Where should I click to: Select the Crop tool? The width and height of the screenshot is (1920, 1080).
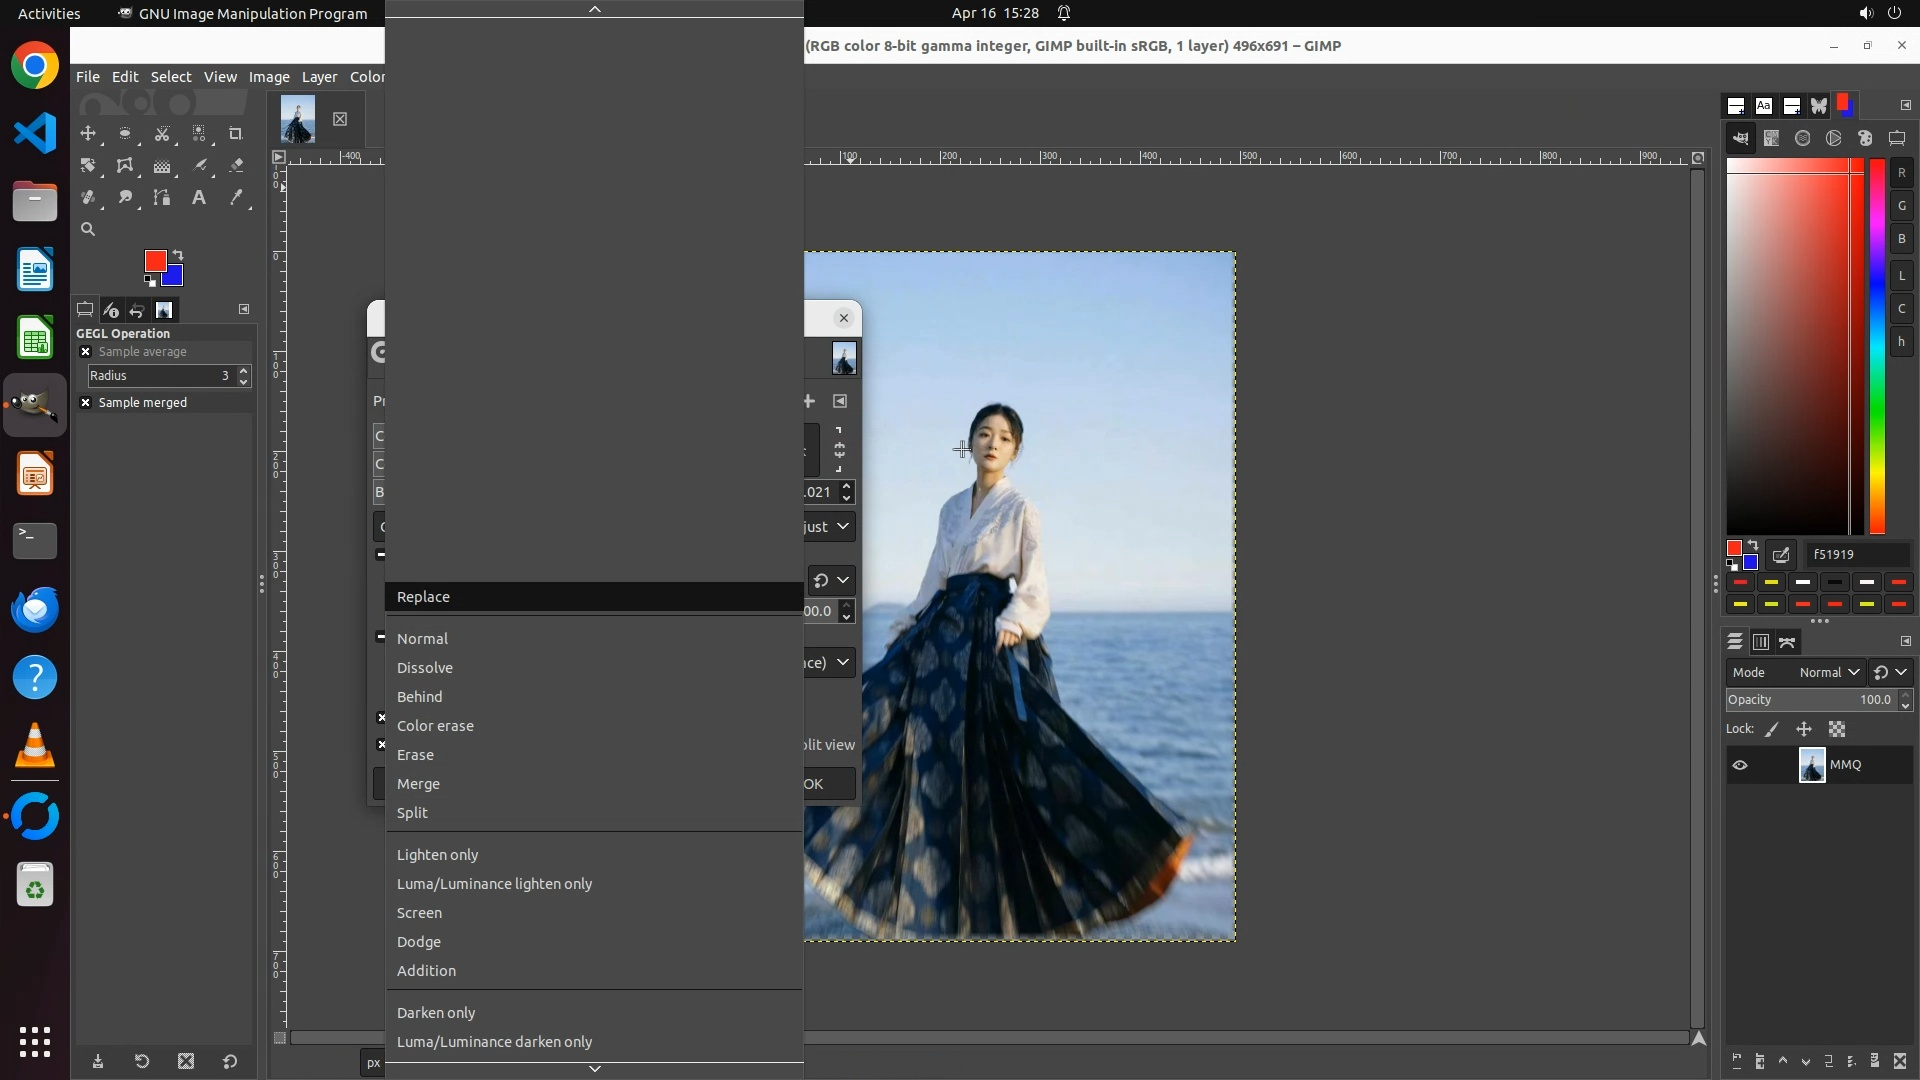pyautogui.click(x=236, y=133)
